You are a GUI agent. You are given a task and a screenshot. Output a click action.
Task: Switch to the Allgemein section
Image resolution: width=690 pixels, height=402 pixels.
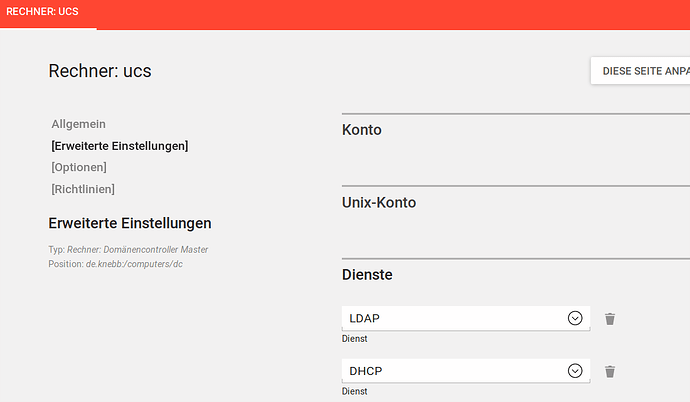[78, 124]
